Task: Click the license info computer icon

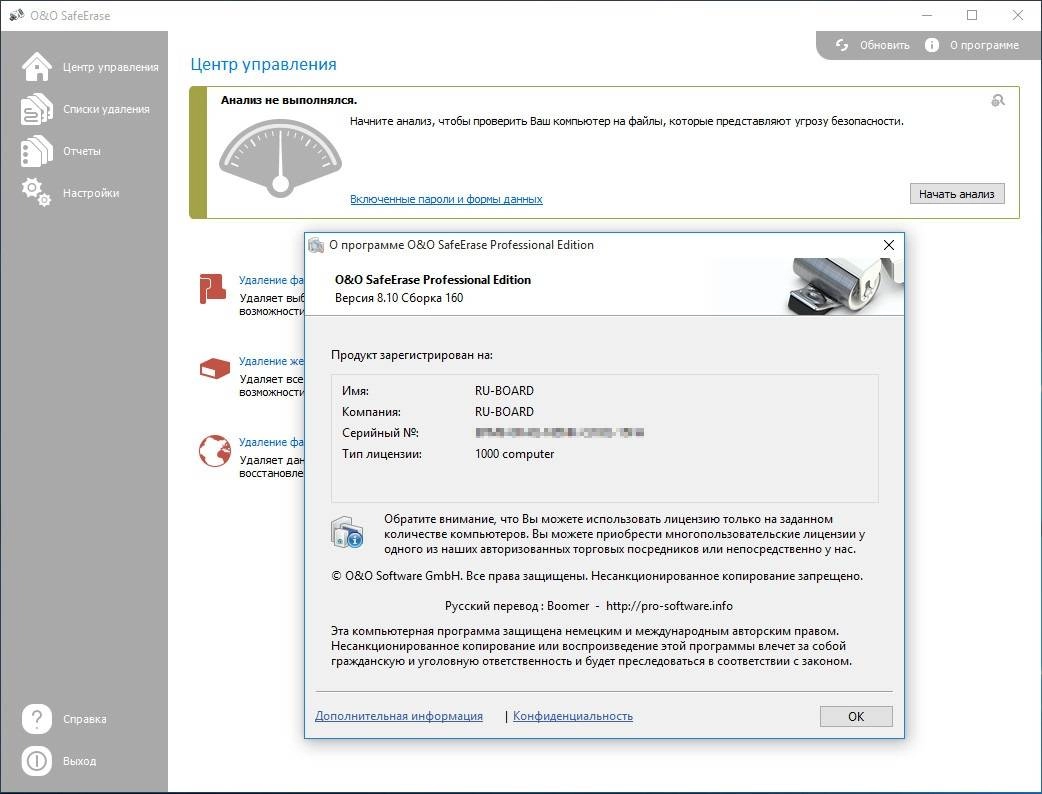Action: (347, 532)
